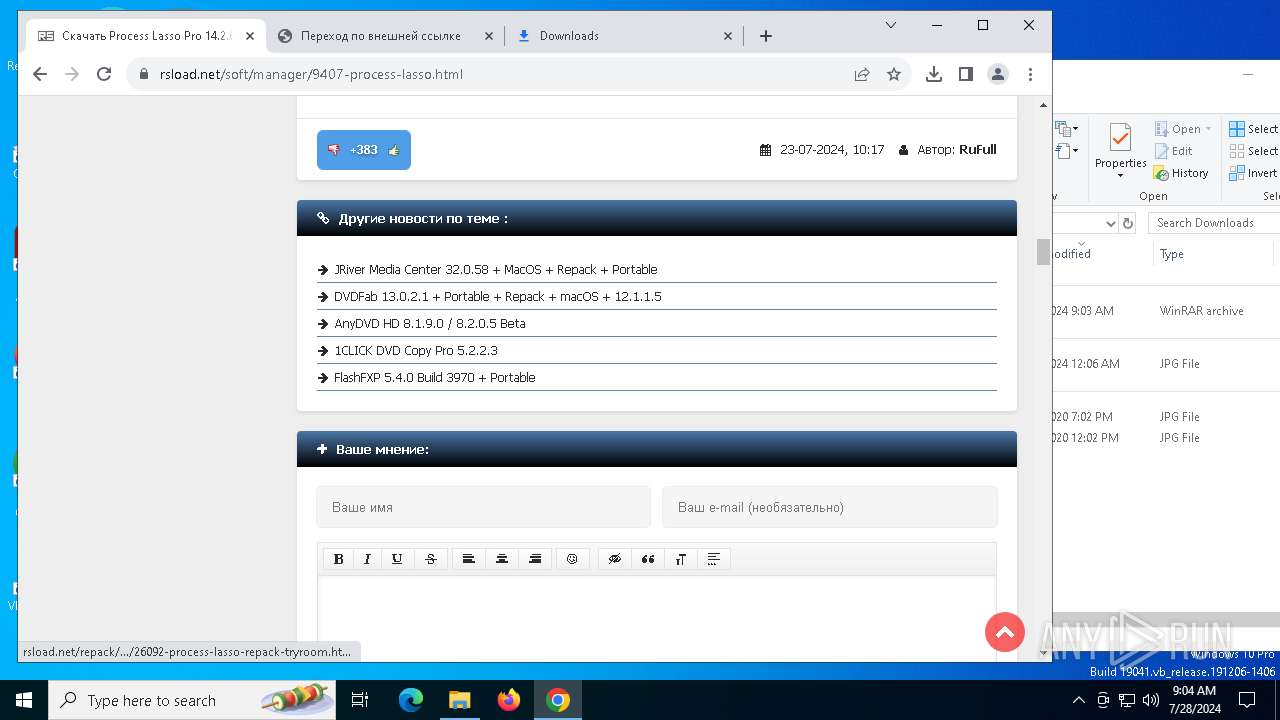This screenshot has height=720, width=1280.
Task: Close the Downloads tab
Action: coord(728,36)
